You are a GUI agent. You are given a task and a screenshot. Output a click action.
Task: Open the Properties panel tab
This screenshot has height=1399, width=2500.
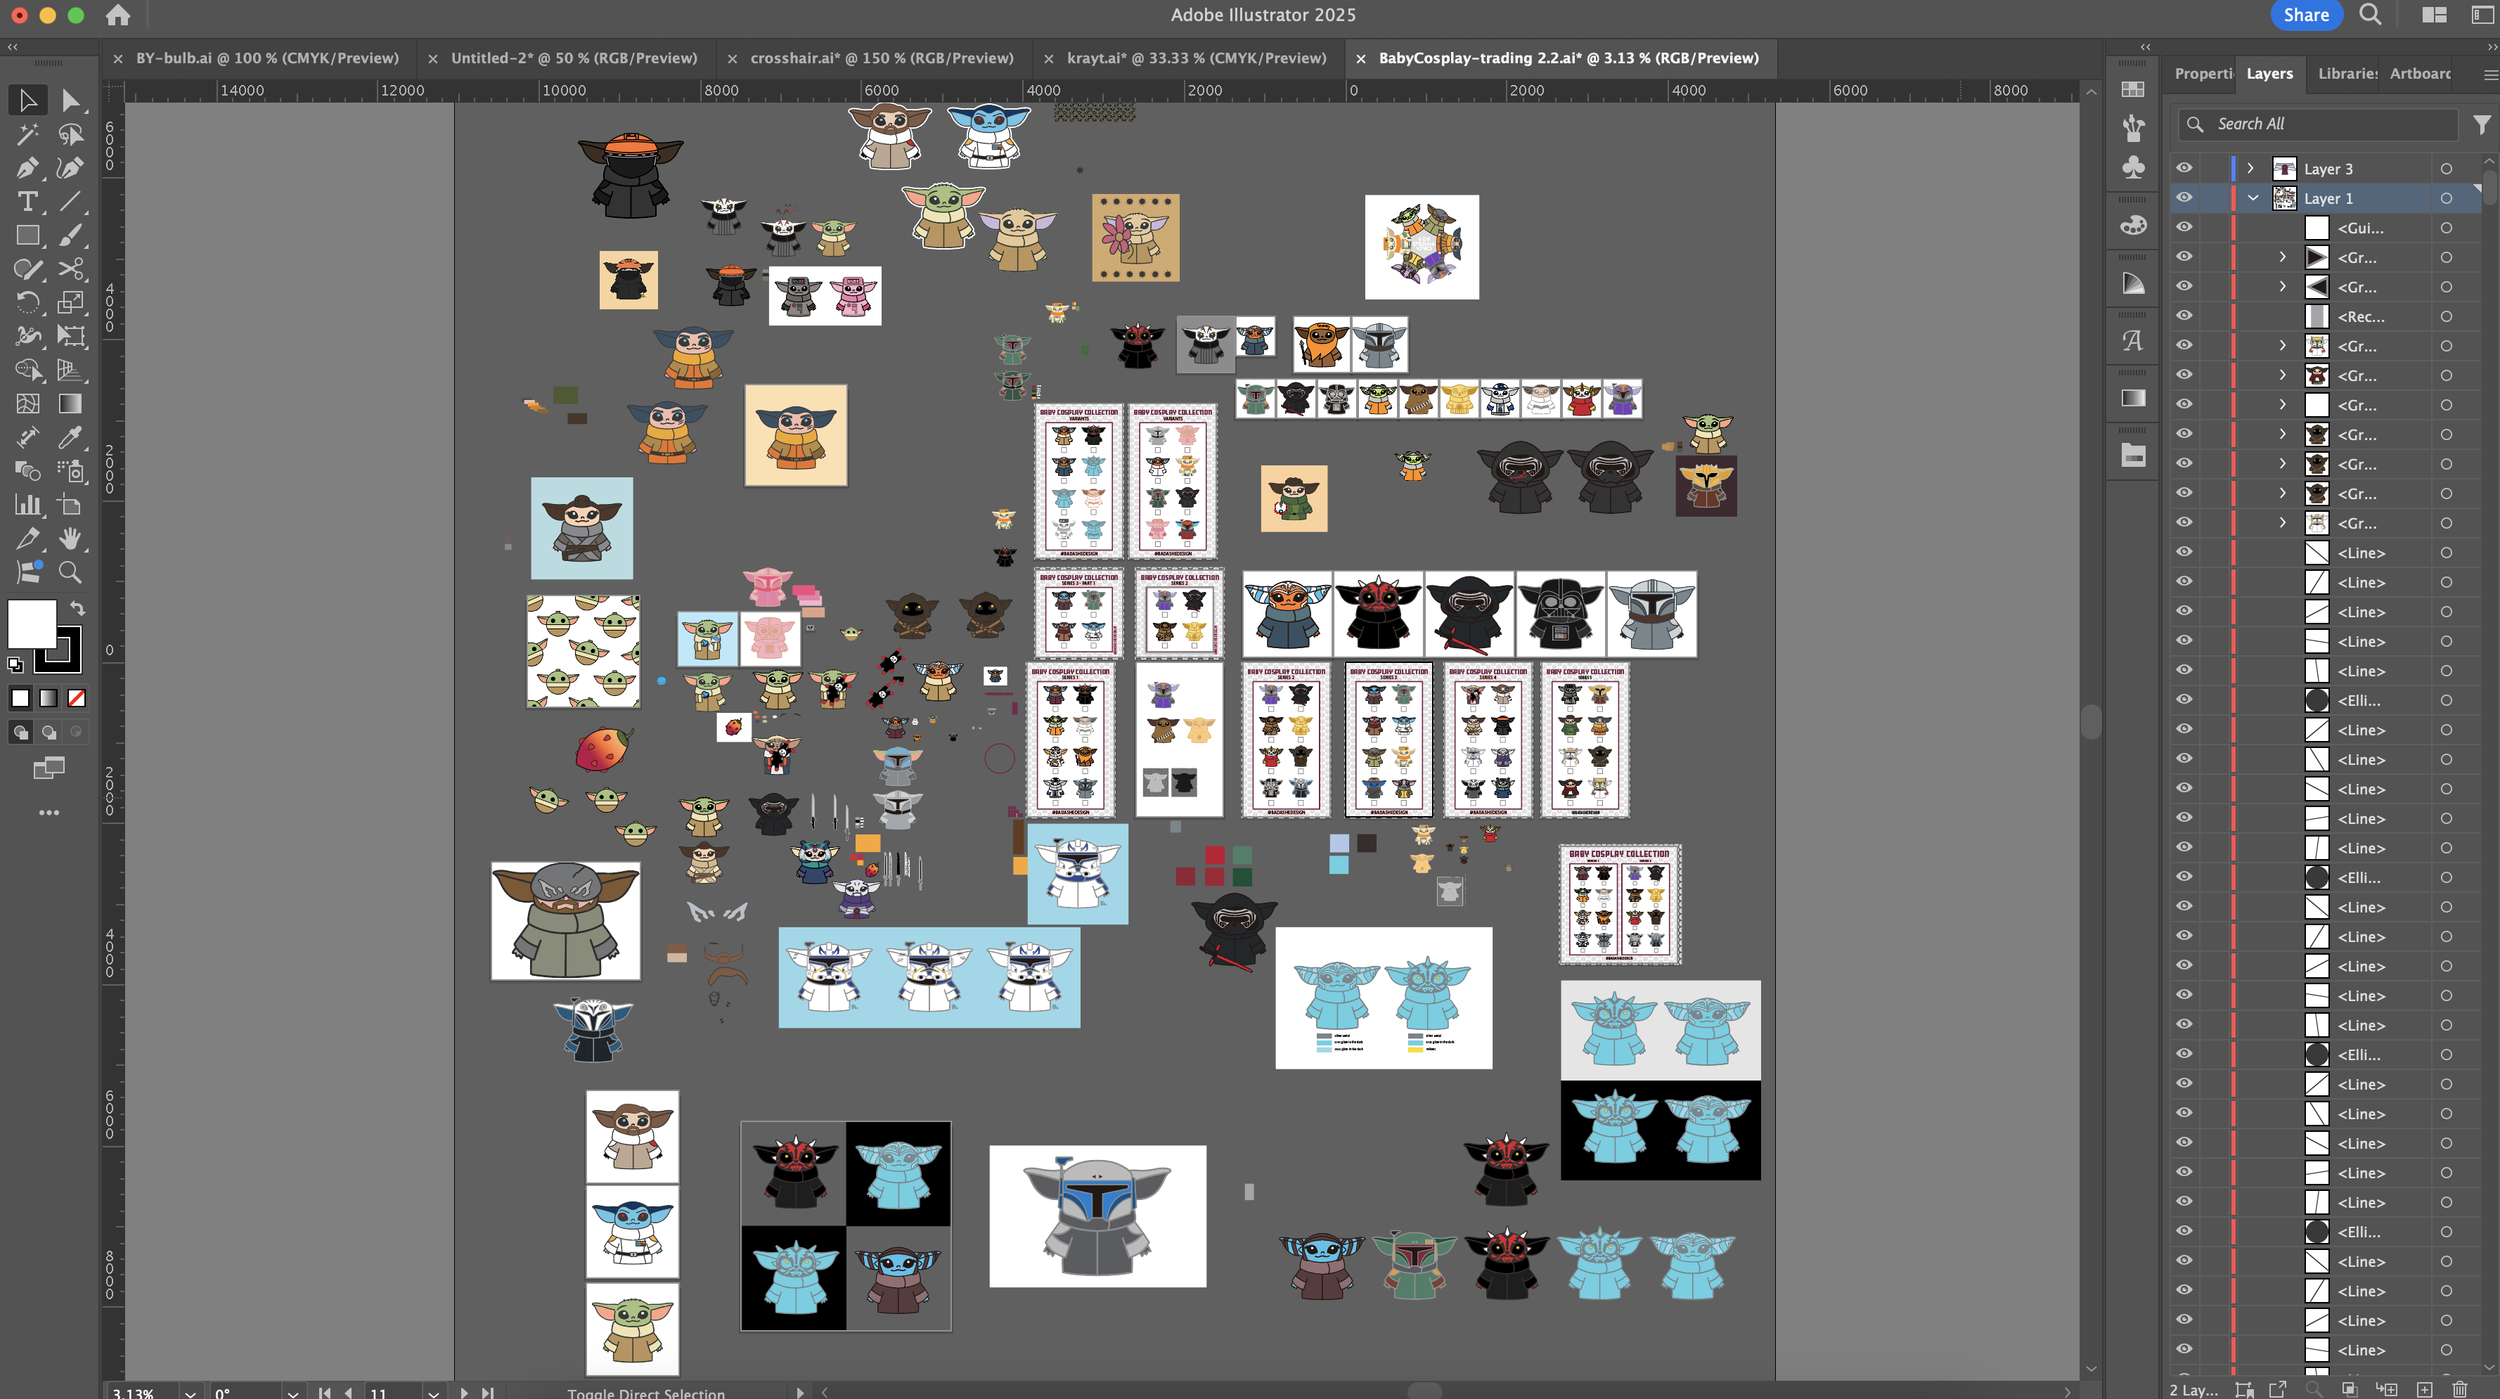pos(2203,73)
